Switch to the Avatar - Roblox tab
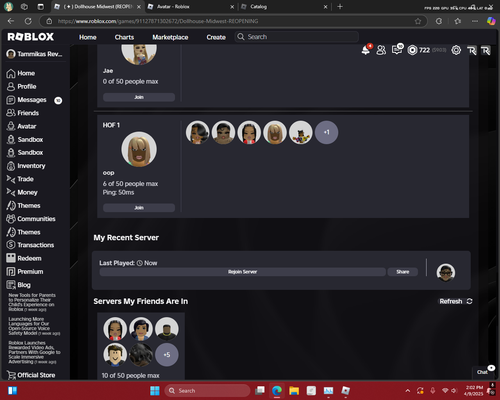 point(190,7)
